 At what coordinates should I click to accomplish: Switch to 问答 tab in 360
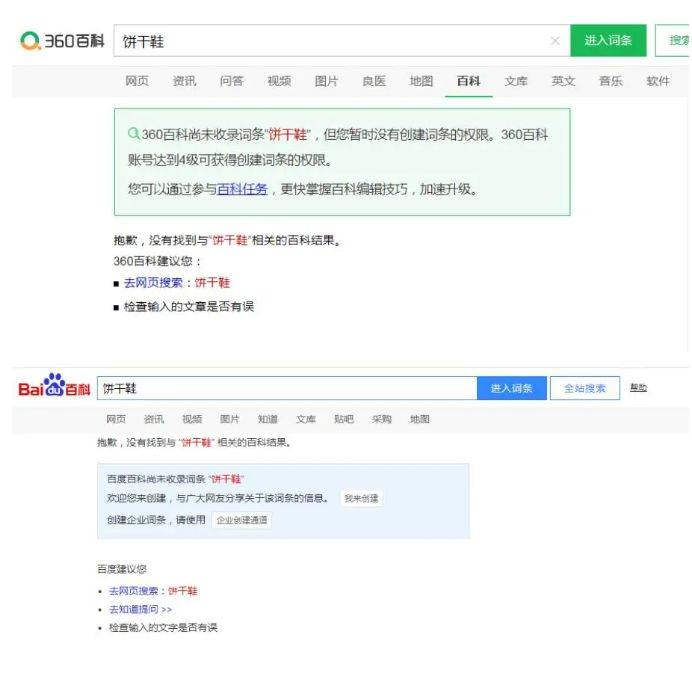pyautogui.click(x=231, y=81)
